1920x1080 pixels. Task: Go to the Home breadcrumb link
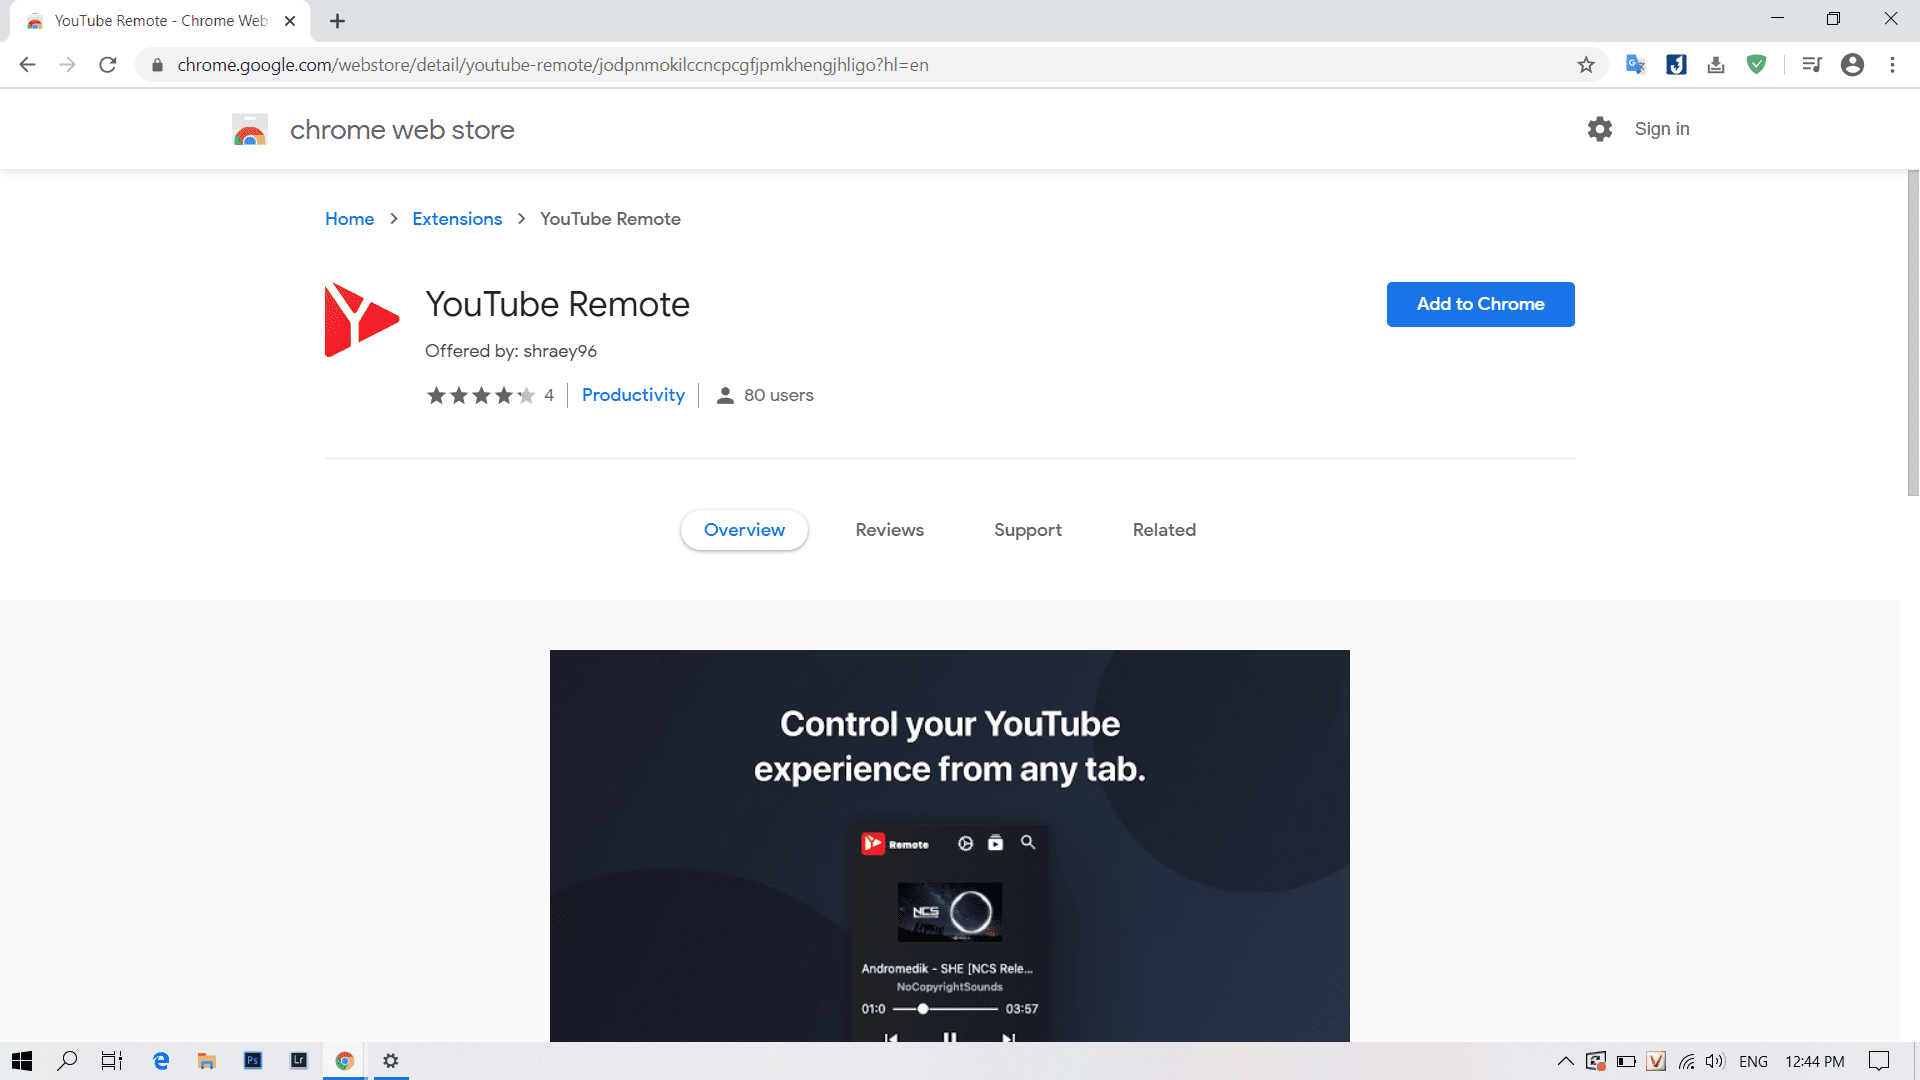(349, 219)
